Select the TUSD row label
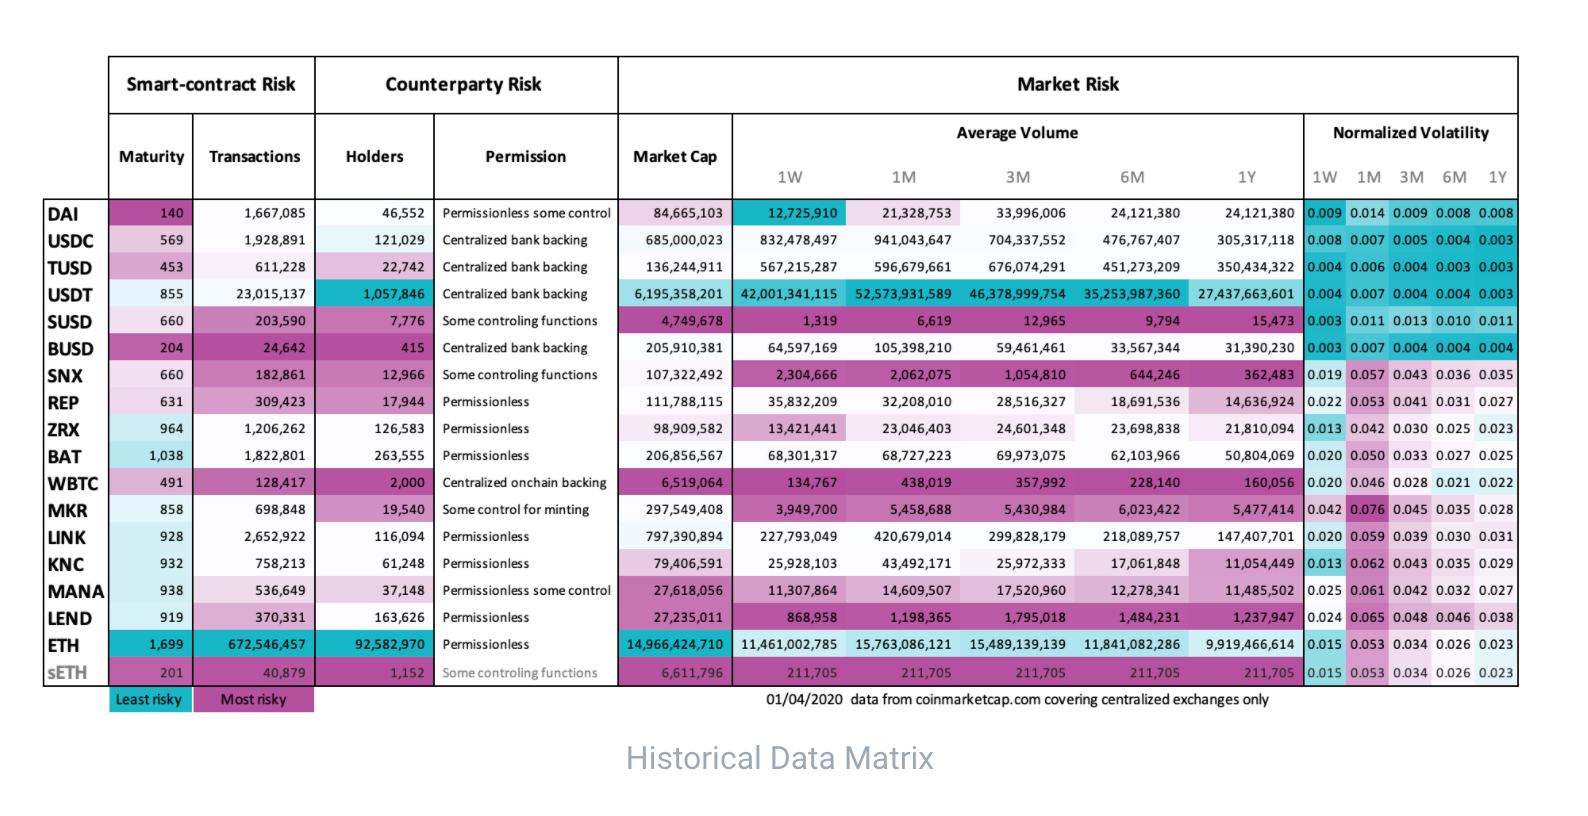Image resolution: width=1588 pixels, height=816 pixels. [69, 268]
